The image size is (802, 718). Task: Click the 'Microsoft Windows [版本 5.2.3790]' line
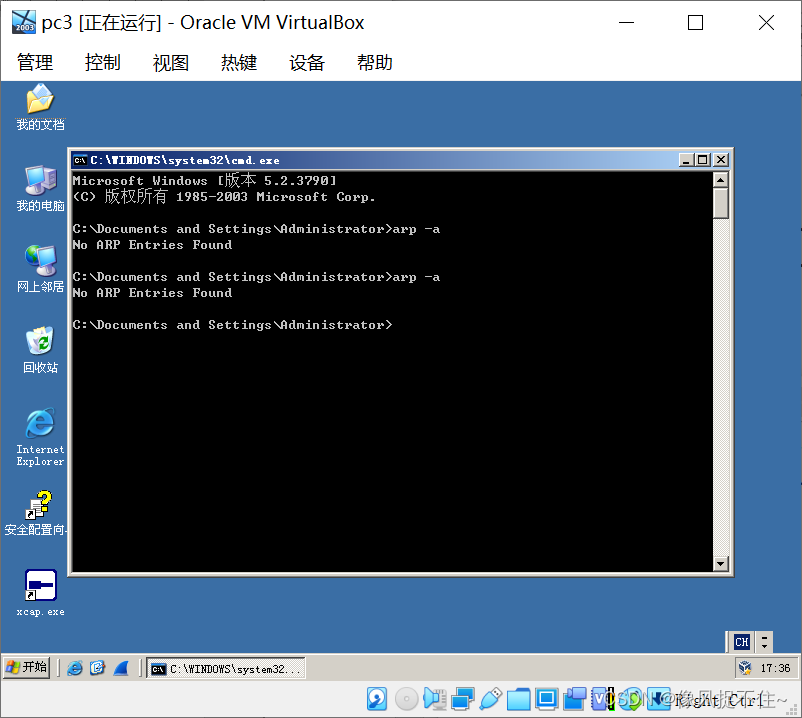pos(205,181)
